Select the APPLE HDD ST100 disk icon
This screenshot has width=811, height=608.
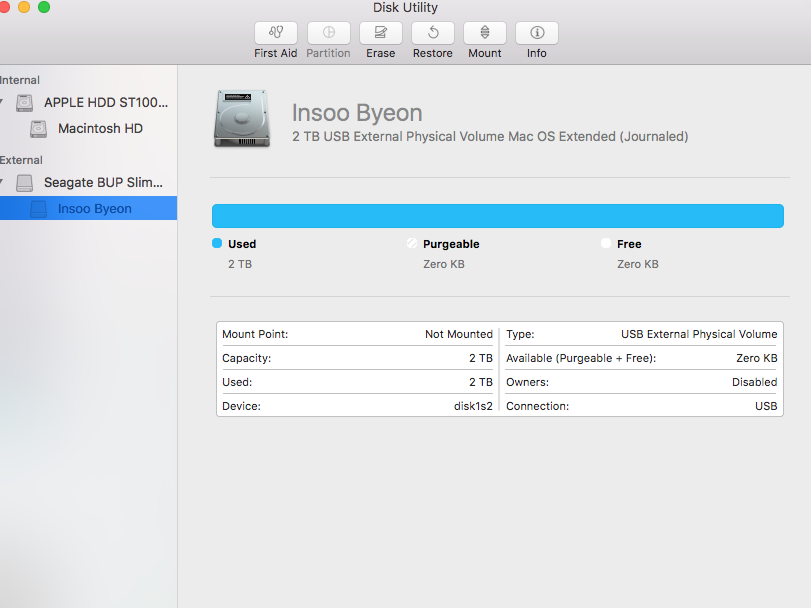point(24,103)
